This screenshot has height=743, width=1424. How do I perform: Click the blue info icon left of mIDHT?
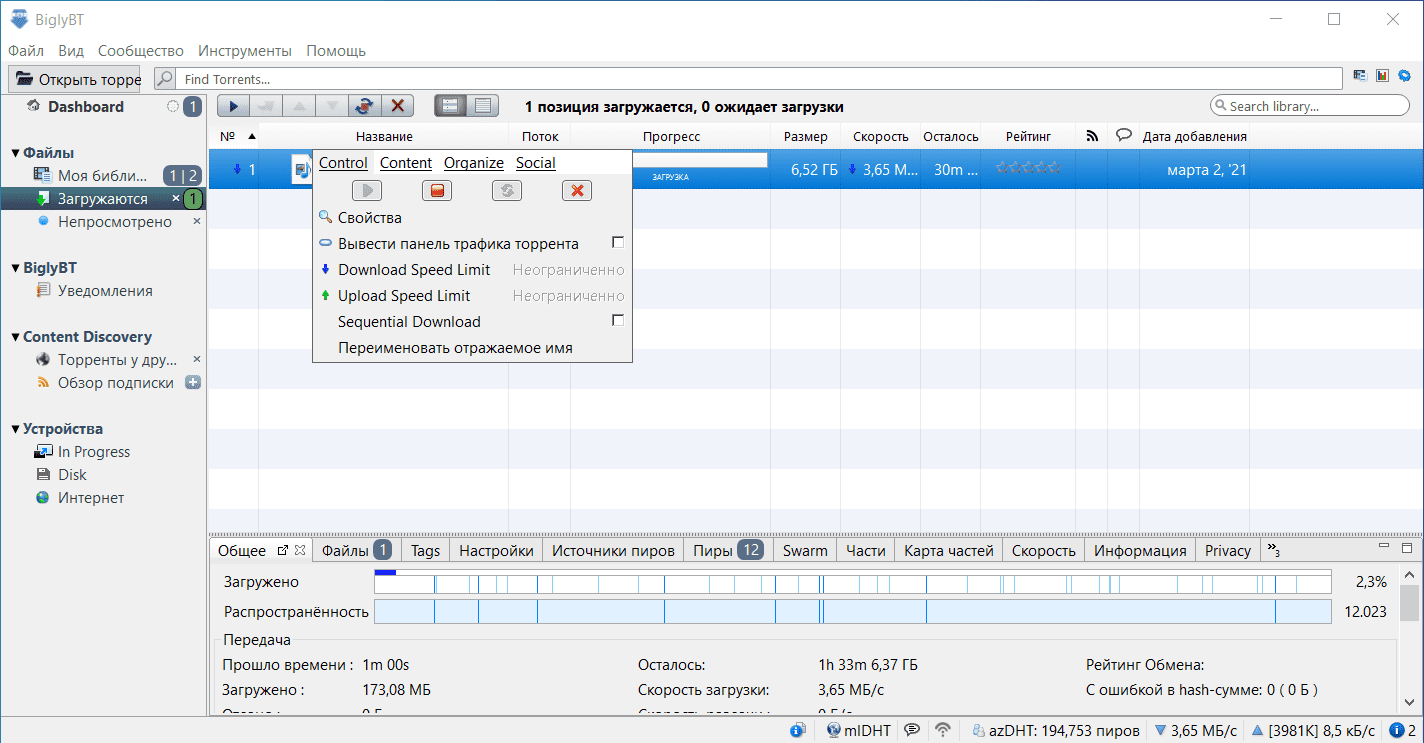(x=797, y=730)
